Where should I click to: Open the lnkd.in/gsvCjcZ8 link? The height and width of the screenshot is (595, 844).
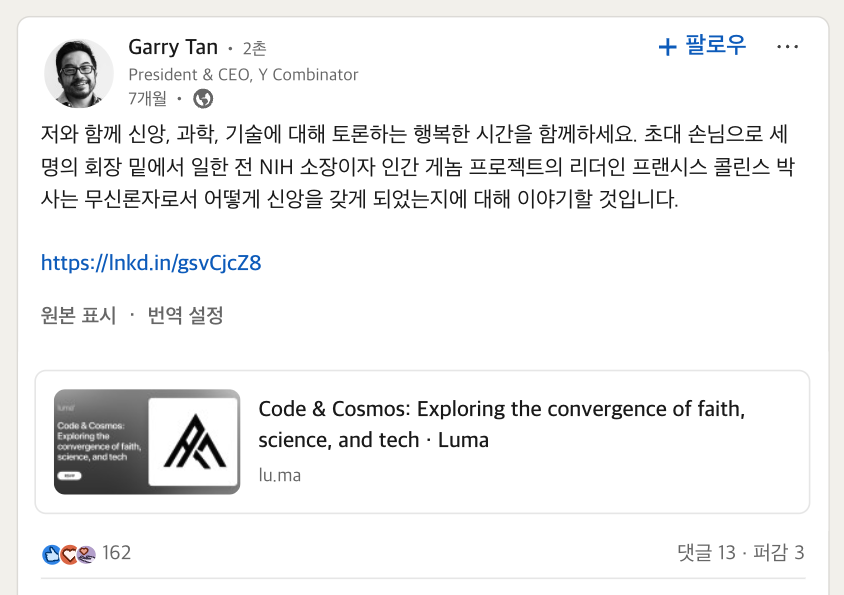(x=150, y=262)
